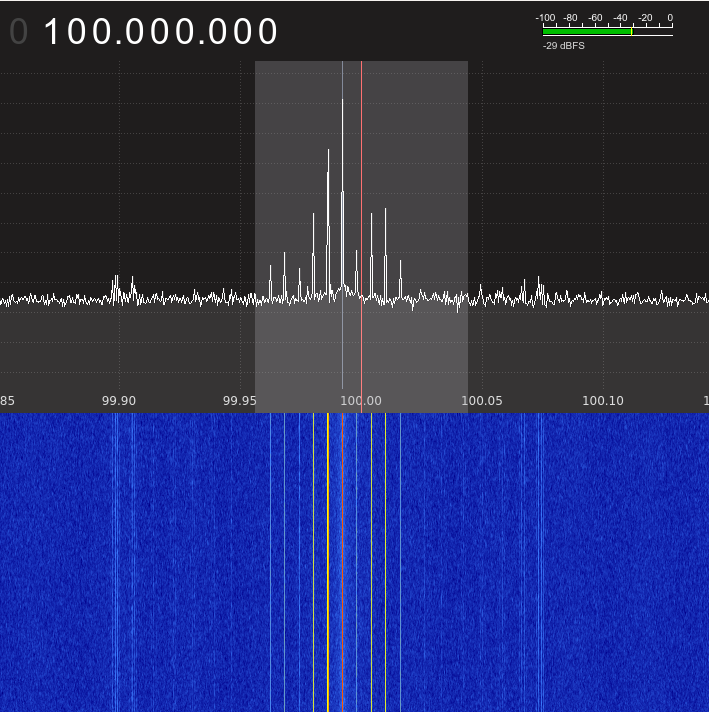The image size is (709, 712).
Task: Click the -100 mark on the meter scale
Action: (545, 18)
